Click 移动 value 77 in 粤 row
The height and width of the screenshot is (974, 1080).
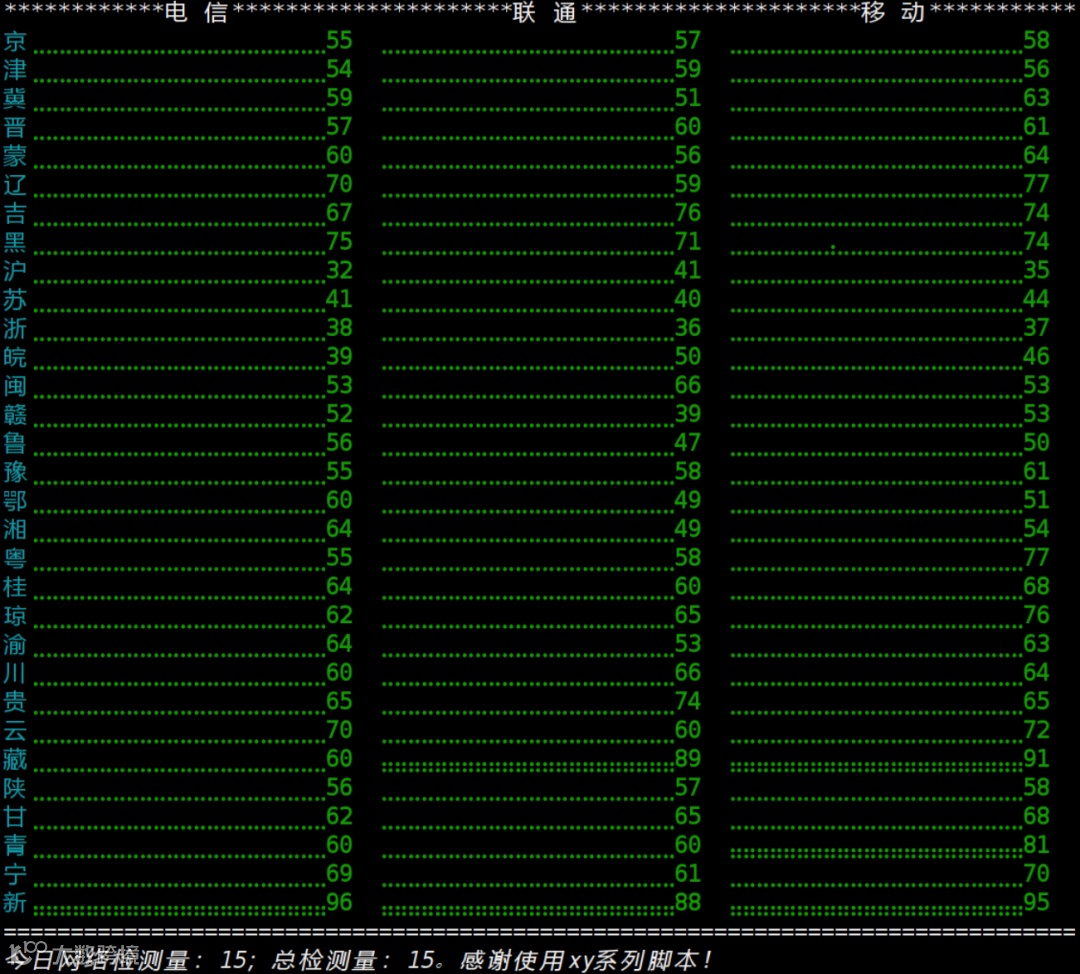tap(1037, 557)
